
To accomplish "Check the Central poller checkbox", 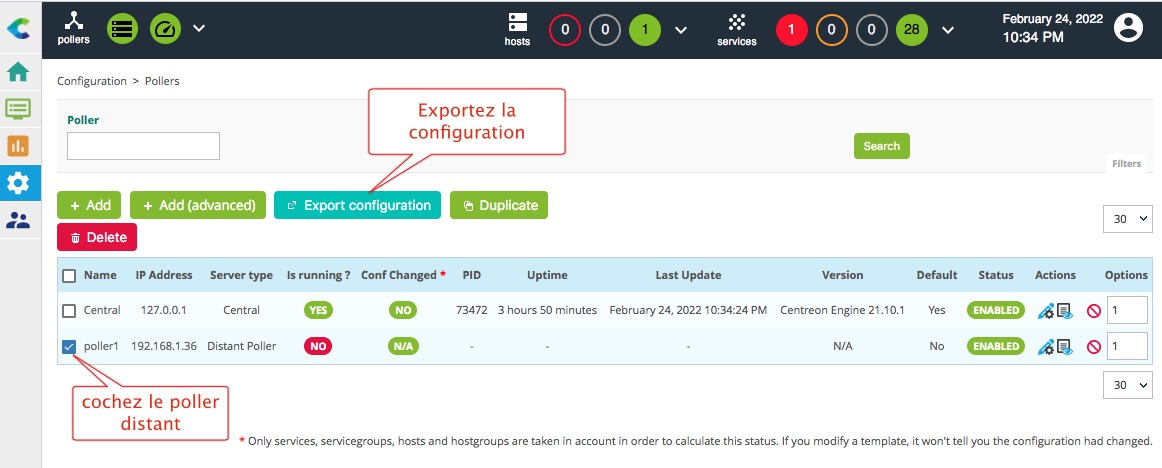I will pyautogui.click(x=69, y=311).
